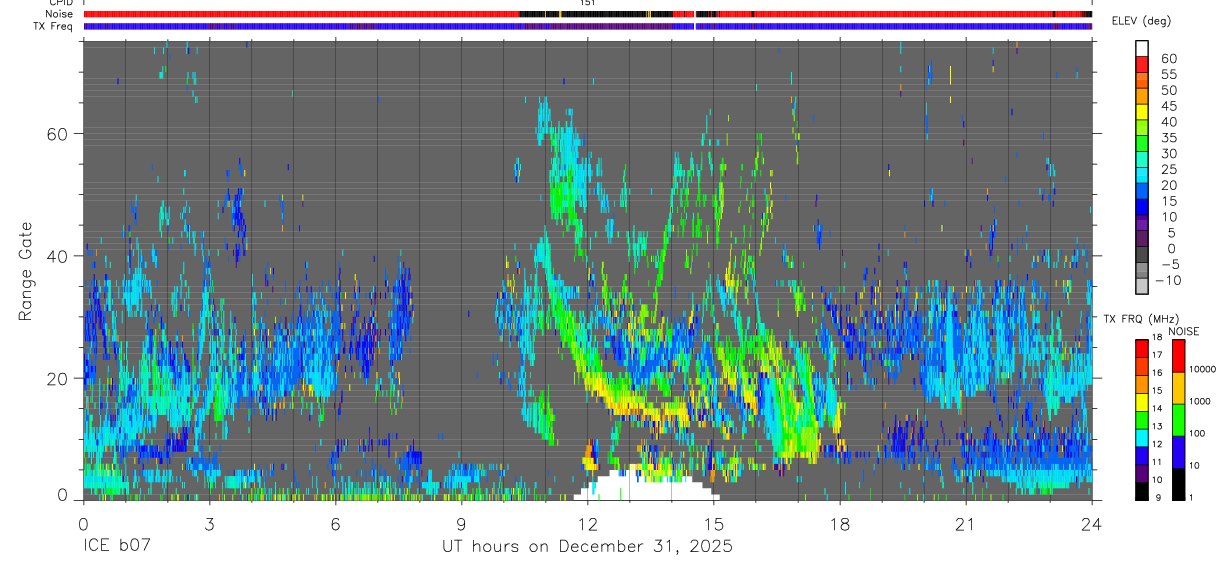Click the red top swatch of NOISE colorbar
The height and width of the screenshot is (567, 1228).
(x=1179, y=356)
